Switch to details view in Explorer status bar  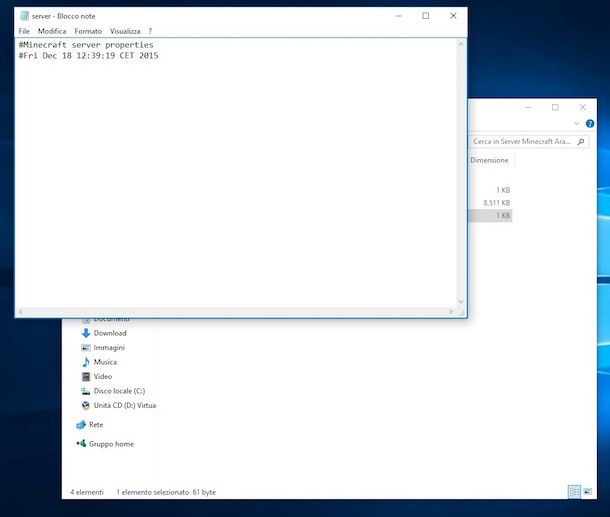(574, 492)
